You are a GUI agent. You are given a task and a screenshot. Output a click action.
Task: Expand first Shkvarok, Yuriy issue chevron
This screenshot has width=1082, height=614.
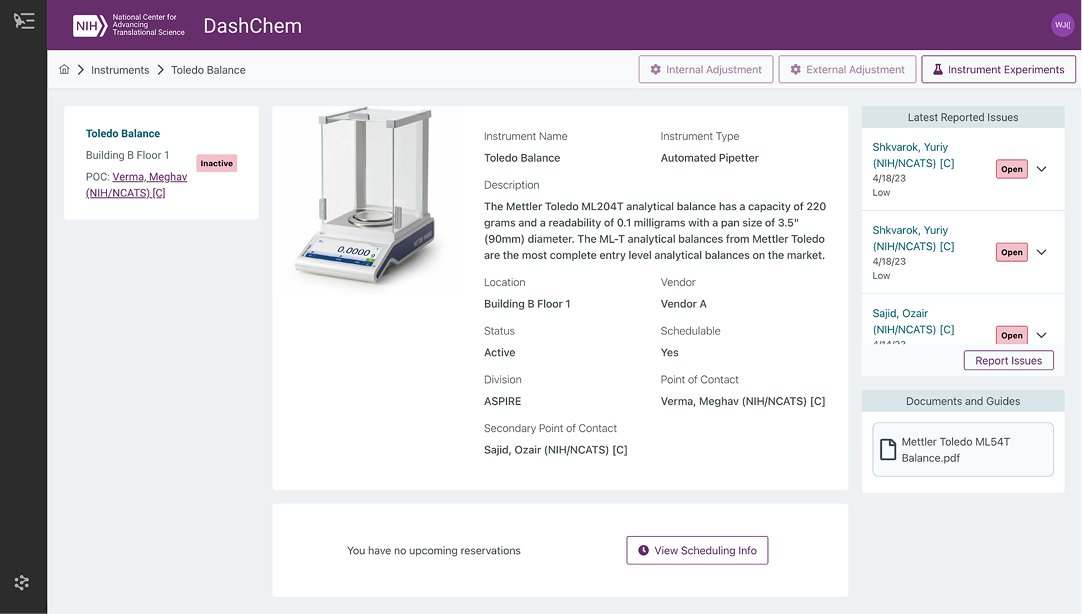pyautogui.click(x=1041, y=169)
